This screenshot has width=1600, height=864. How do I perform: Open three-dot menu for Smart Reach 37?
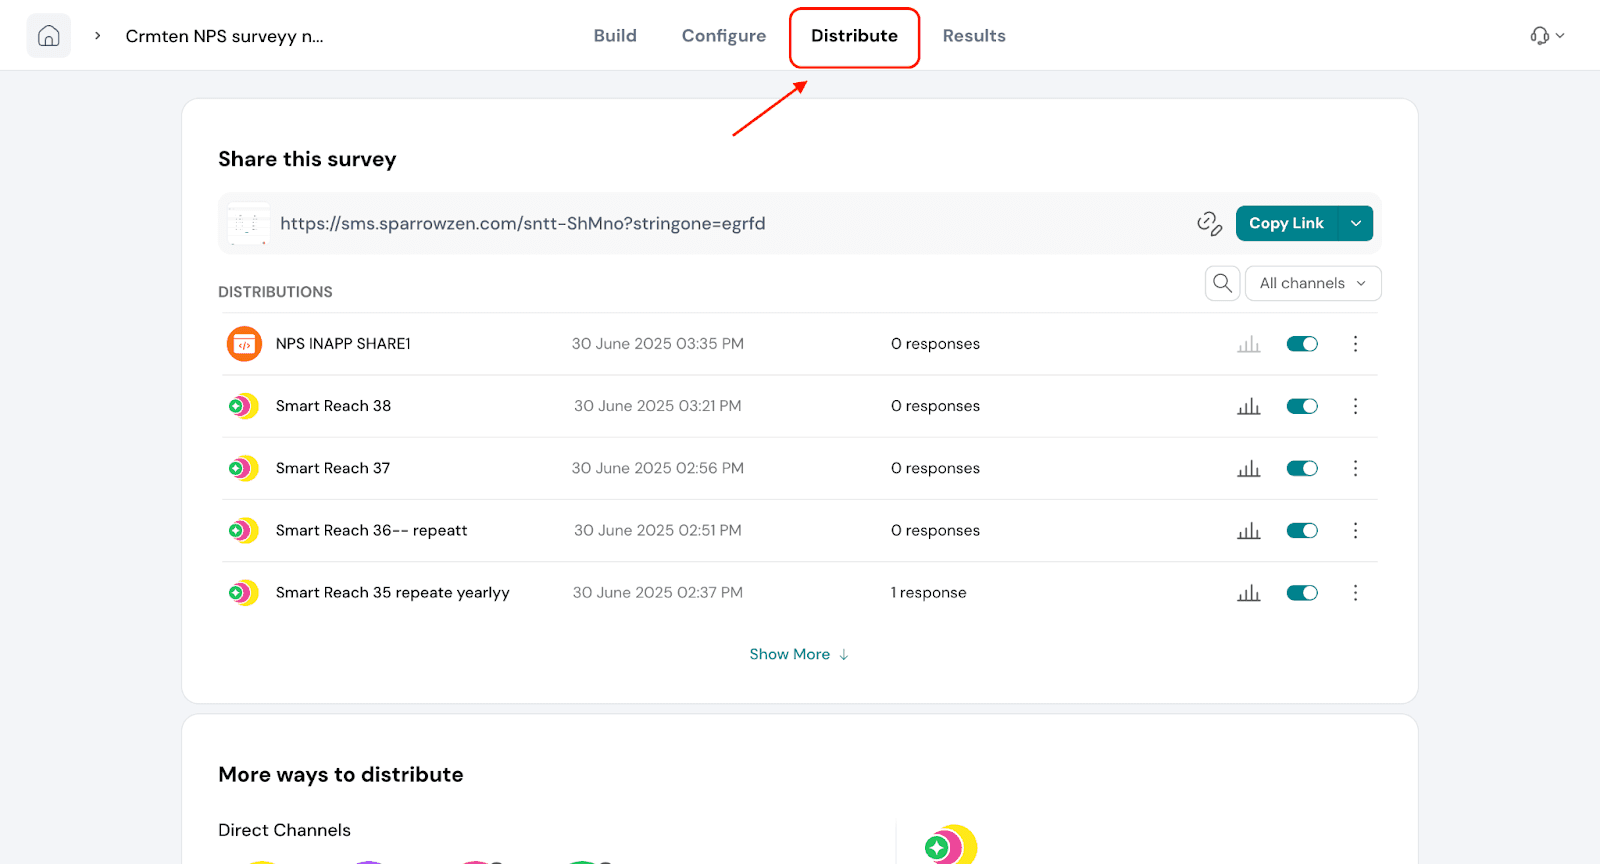pos(1355,468)
